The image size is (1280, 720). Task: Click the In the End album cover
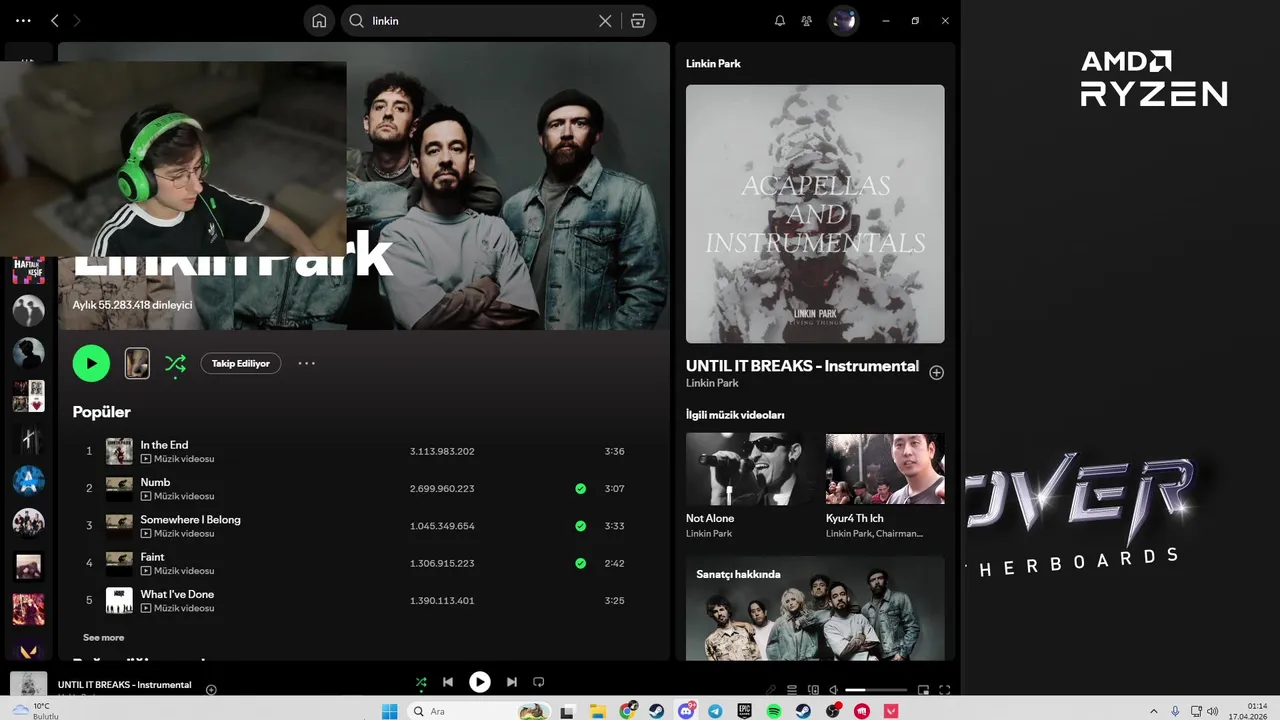[x=119, y=451]
